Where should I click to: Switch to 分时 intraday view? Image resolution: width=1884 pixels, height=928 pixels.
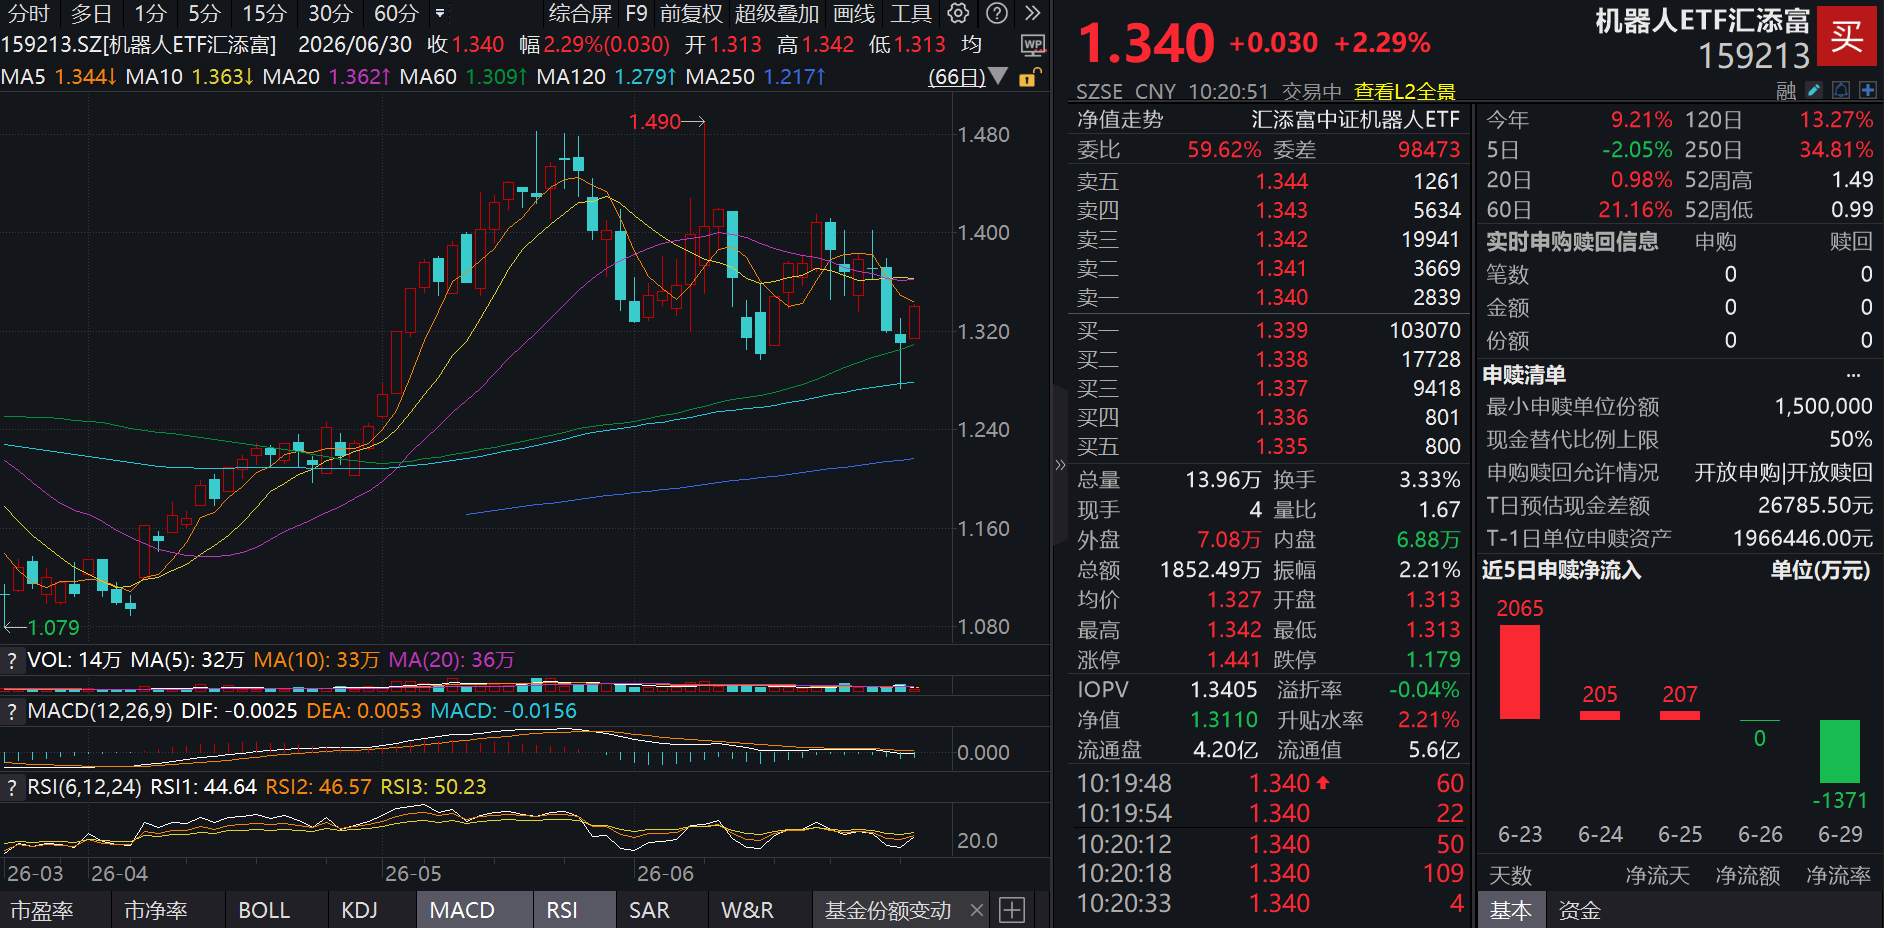(x=28, y=13)
